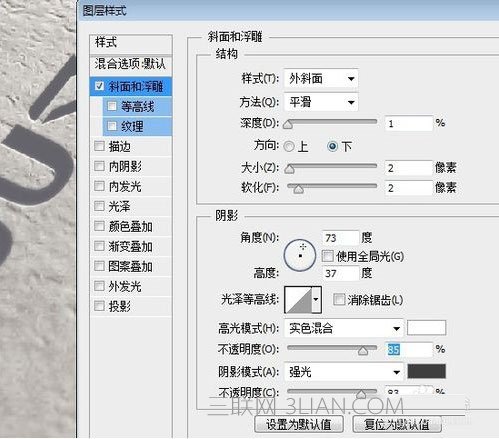The height and width of the screenshot is (439, 499).
Task: Select the 内阴影 list entry label
Action: 125,166
